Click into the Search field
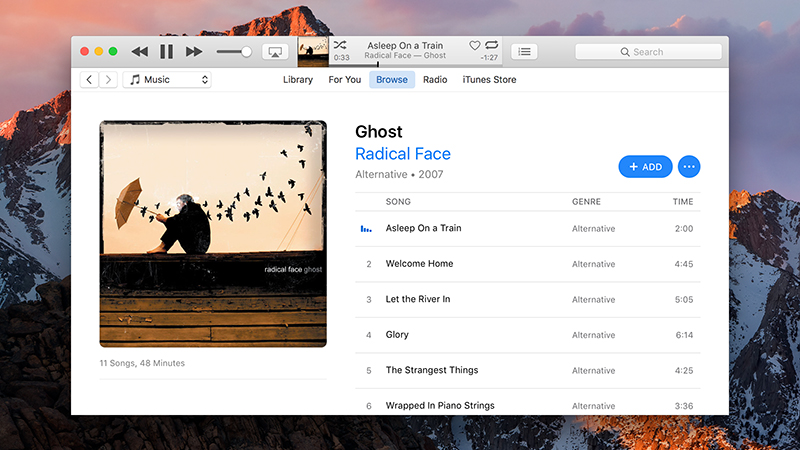800x450 pixels. 648,52
